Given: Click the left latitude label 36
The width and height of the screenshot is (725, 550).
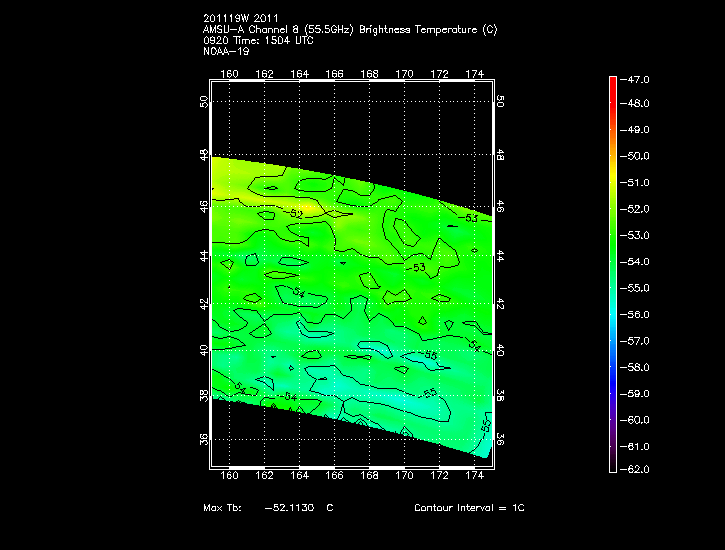Looking at the screenshot, I should click(x=204, y=439).
